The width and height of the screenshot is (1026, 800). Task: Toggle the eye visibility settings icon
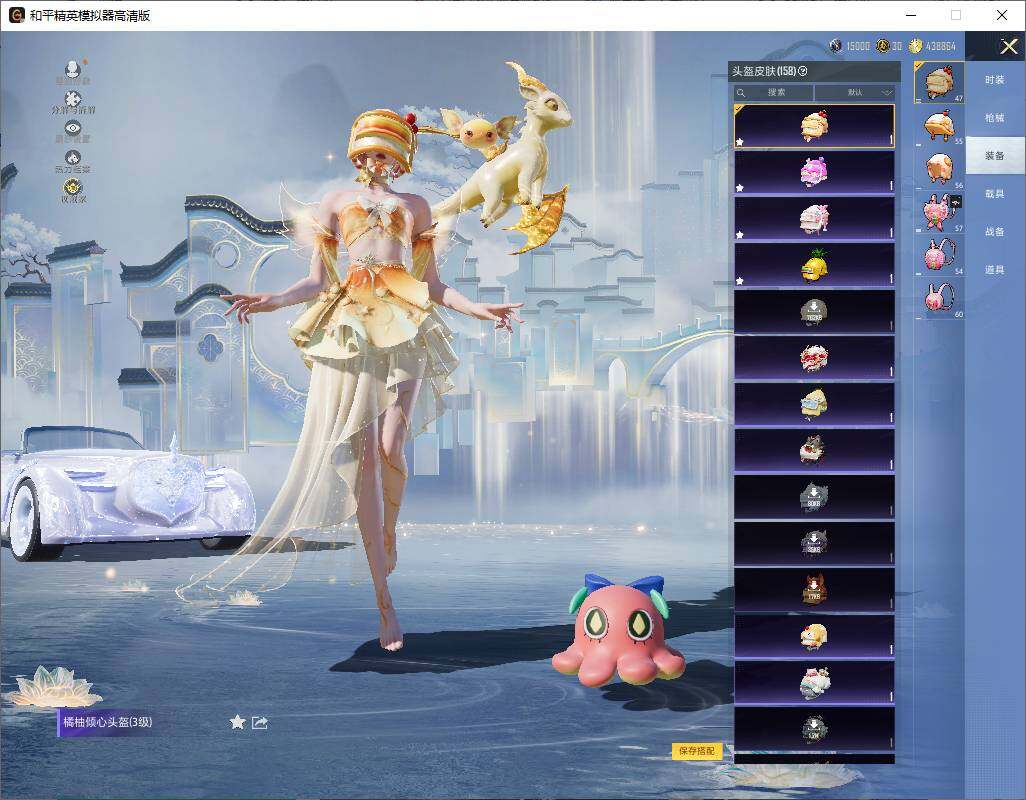click(x=73, y=128)
